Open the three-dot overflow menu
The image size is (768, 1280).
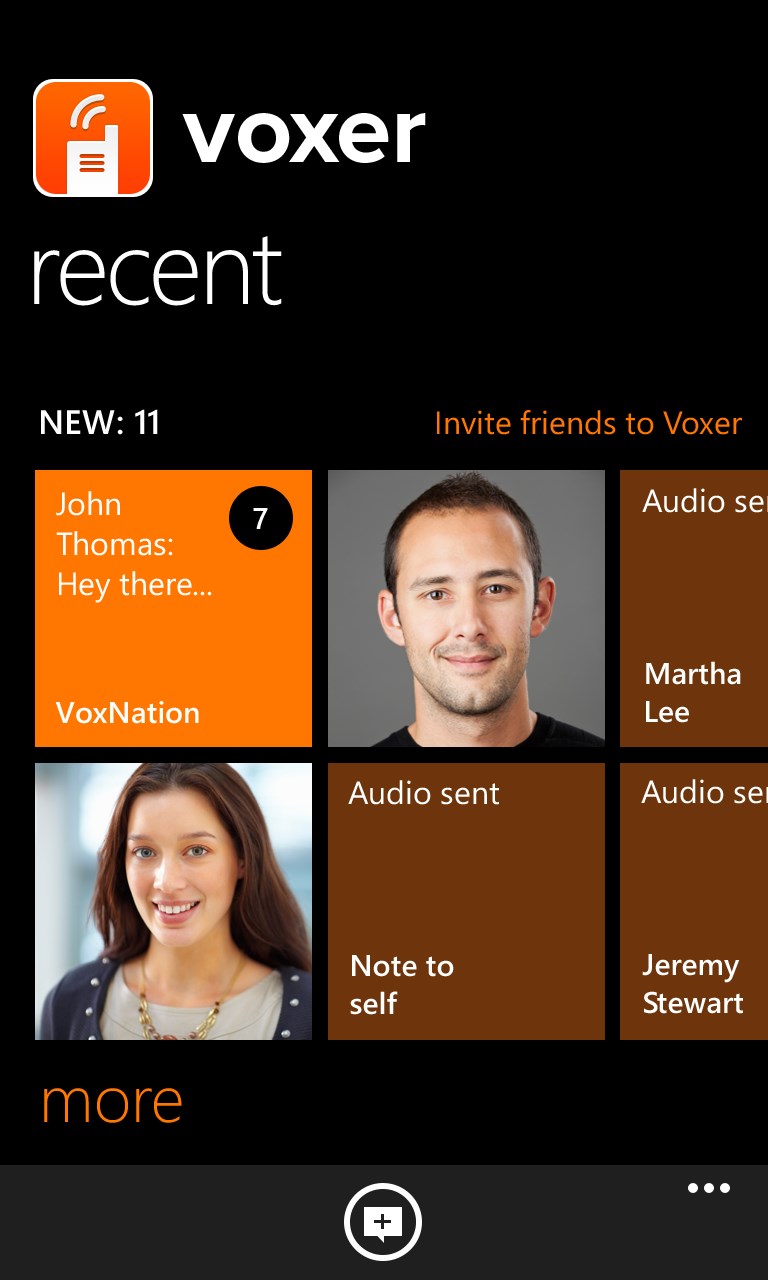(709, 1188)
